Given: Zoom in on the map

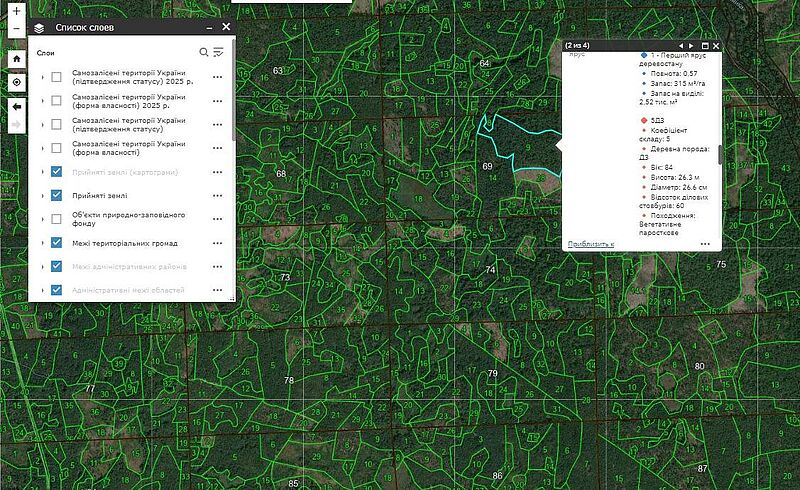Looking at the screenshot, I should pos(16,10).
